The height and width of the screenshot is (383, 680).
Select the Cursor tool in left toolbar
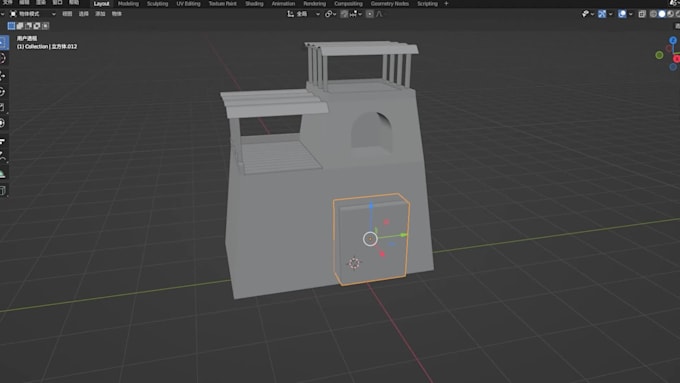[3, 58]
